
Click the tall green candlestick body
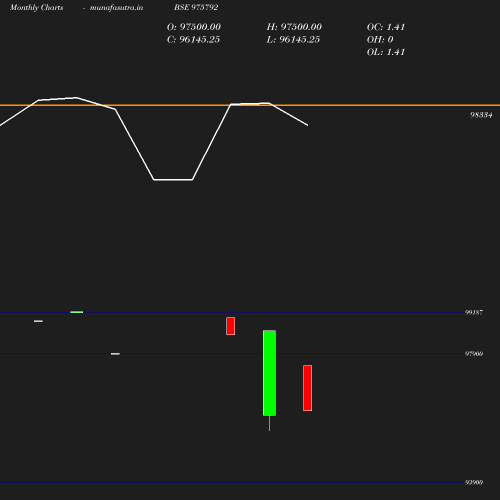click(x=269, y=373)
